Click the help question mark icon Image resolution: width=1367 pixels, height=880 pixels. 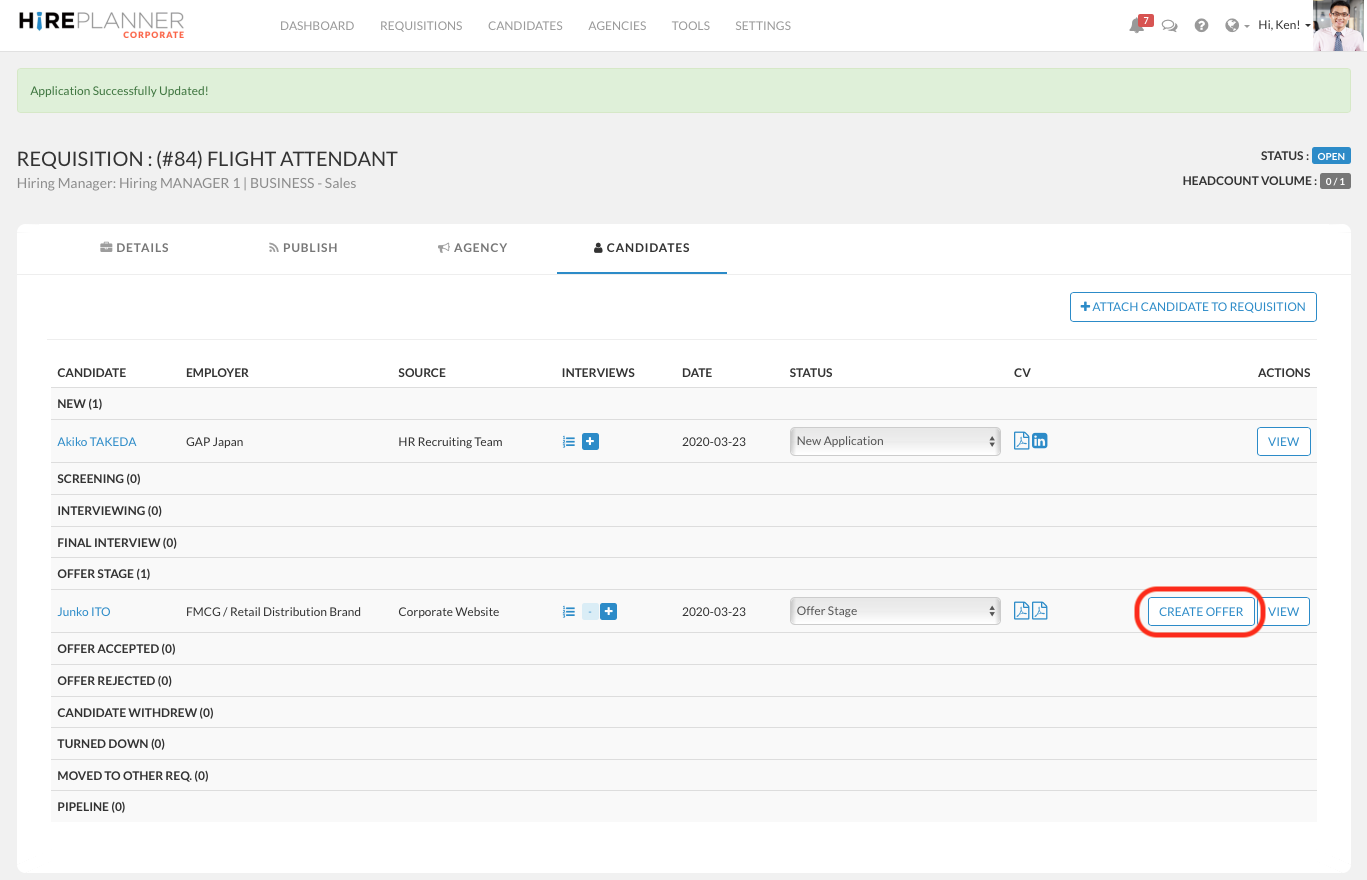click(1201, 26)
